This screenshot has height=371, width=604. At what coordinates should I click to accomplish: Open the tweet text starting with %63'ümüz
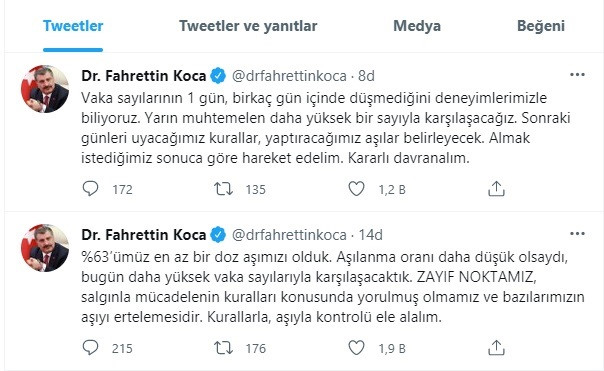333,287
